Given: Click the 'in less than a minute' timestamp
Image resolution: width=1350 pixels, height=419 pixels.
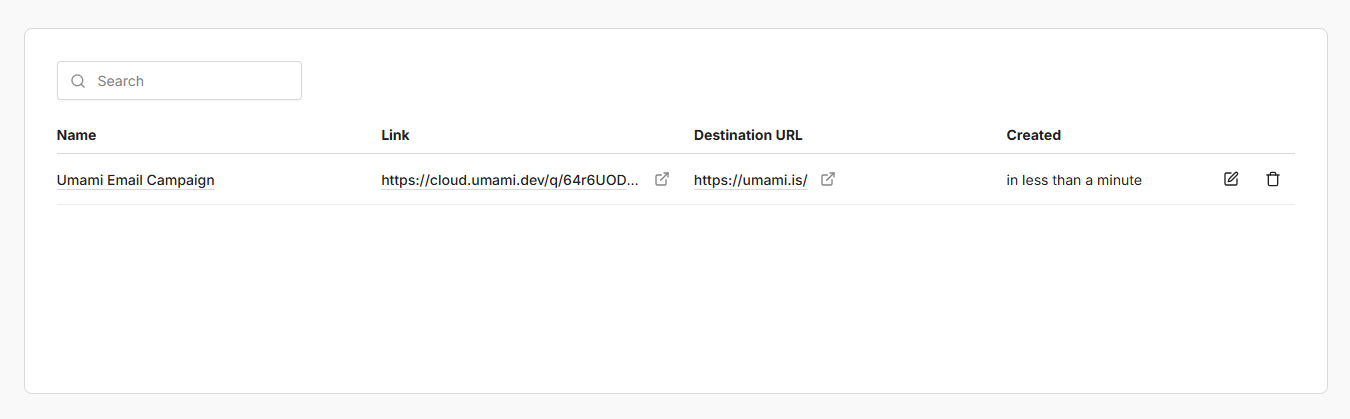Looking at the screenshot, I should 1073,180.
